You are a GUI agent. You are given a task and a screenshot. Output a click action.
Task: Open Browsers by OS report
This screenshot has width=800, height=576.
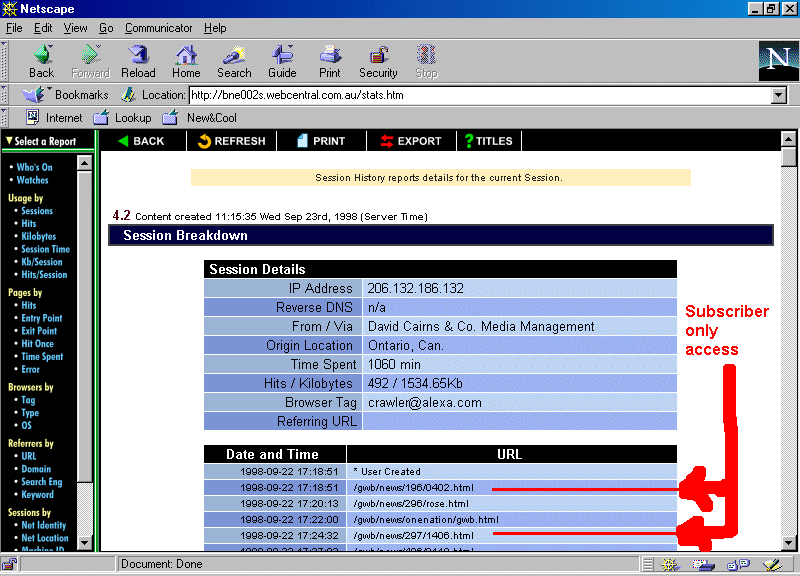(26, 425)
